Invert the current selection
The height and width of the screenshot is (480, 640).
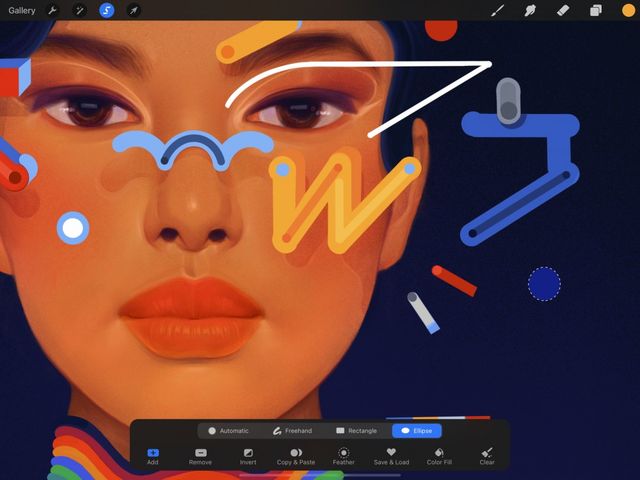point(248,456)
